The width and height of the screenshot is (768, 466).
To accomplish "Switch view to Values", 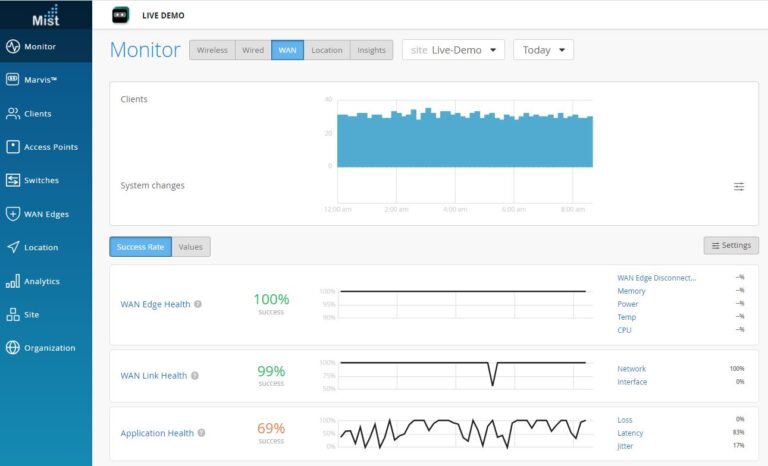I will pyautogui.click(x=191, y=246).
